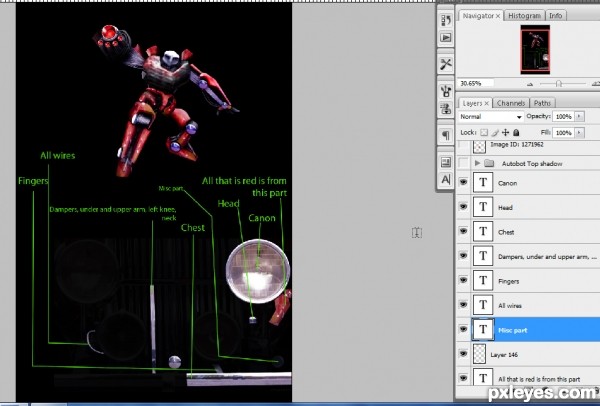Hide the Fingers text layer

click(x=463, y=280)
